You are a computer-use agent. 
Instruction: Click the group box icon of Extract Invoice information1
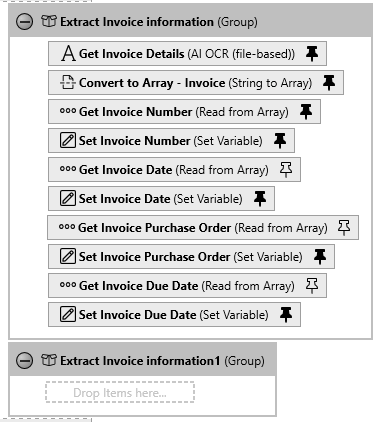(x=49, y=360)
